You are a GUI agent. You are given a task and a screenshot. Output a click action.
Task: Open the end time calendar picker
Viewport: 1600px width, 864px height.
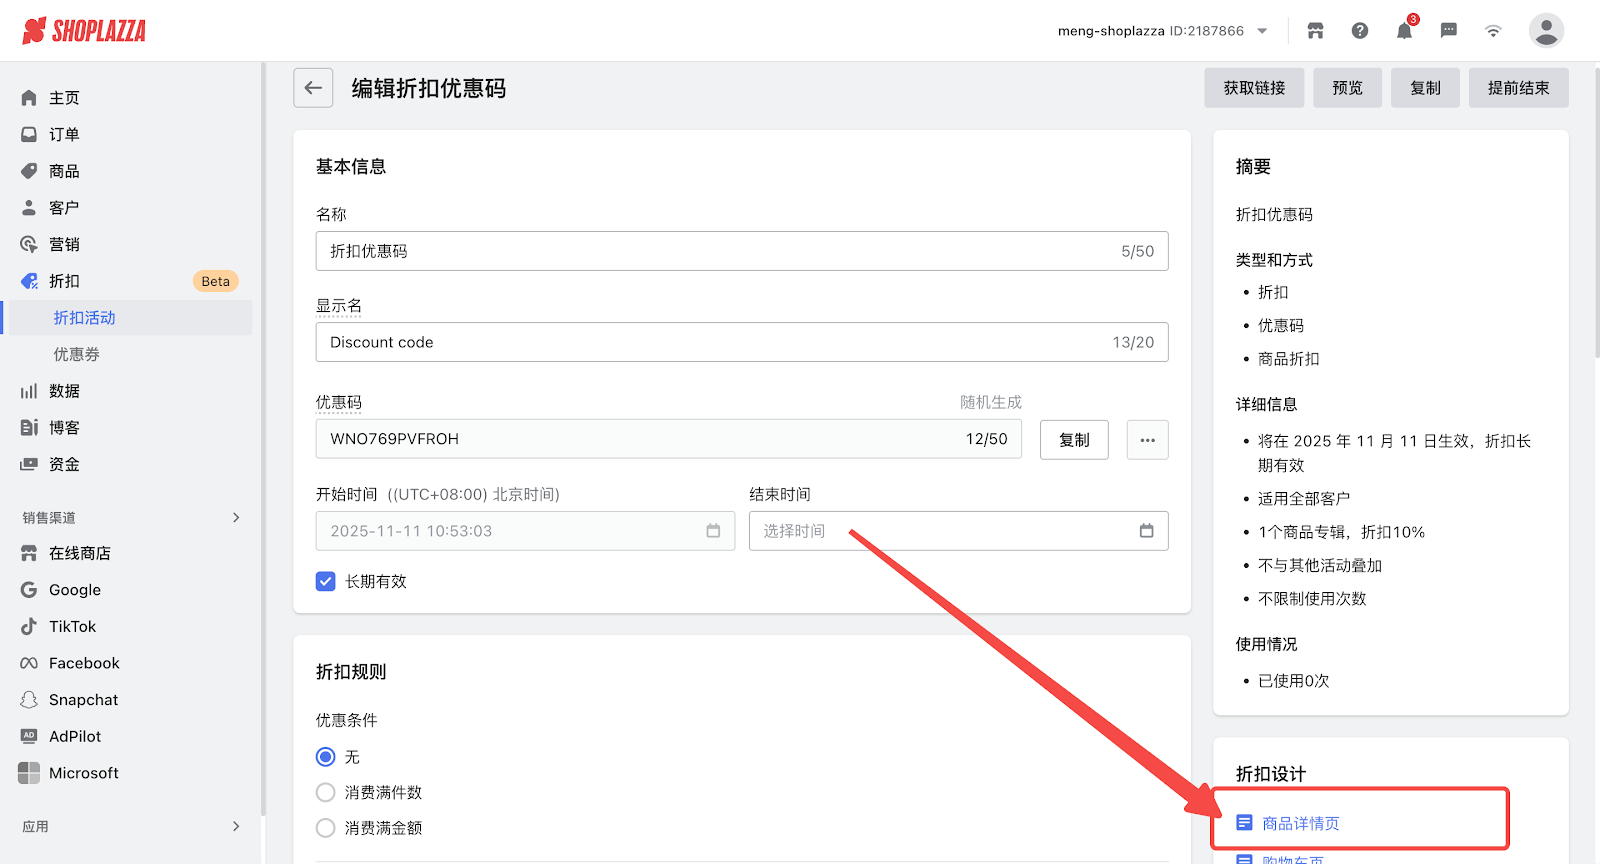[x=1146, y=531]
